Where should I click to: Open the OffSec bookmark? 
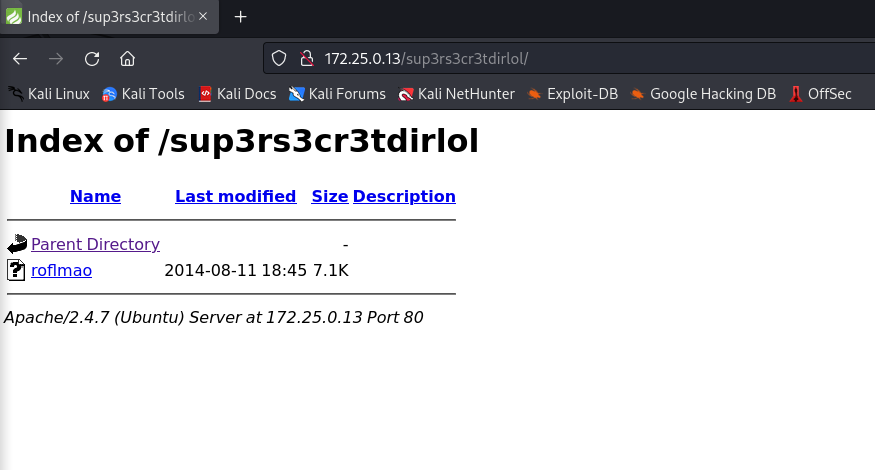pos(820,94)
